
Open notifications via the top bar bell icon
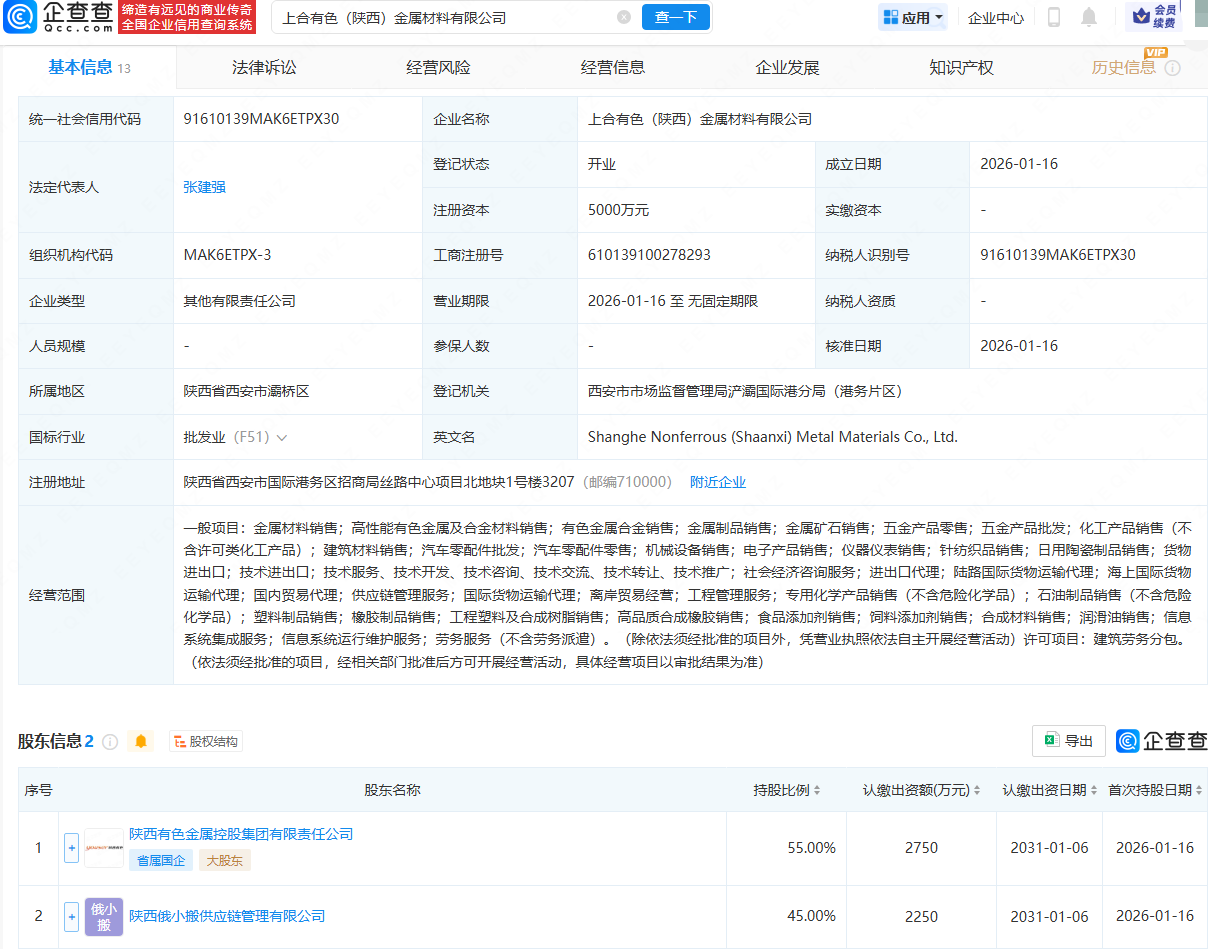point(1088,17)
